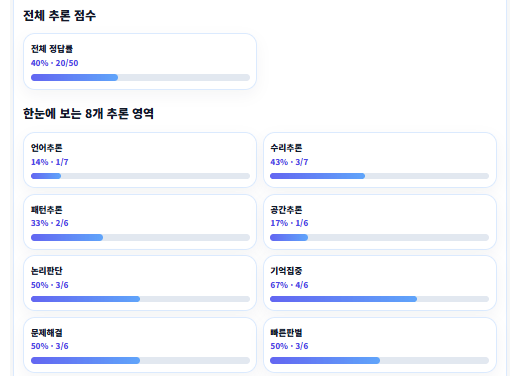Click the 43% · 3/7 score text

tap(289, 162)
